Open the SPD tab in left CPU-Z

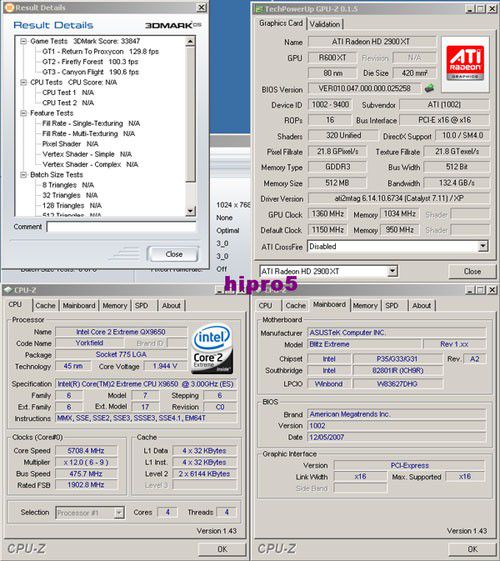[x=142, y=306]
